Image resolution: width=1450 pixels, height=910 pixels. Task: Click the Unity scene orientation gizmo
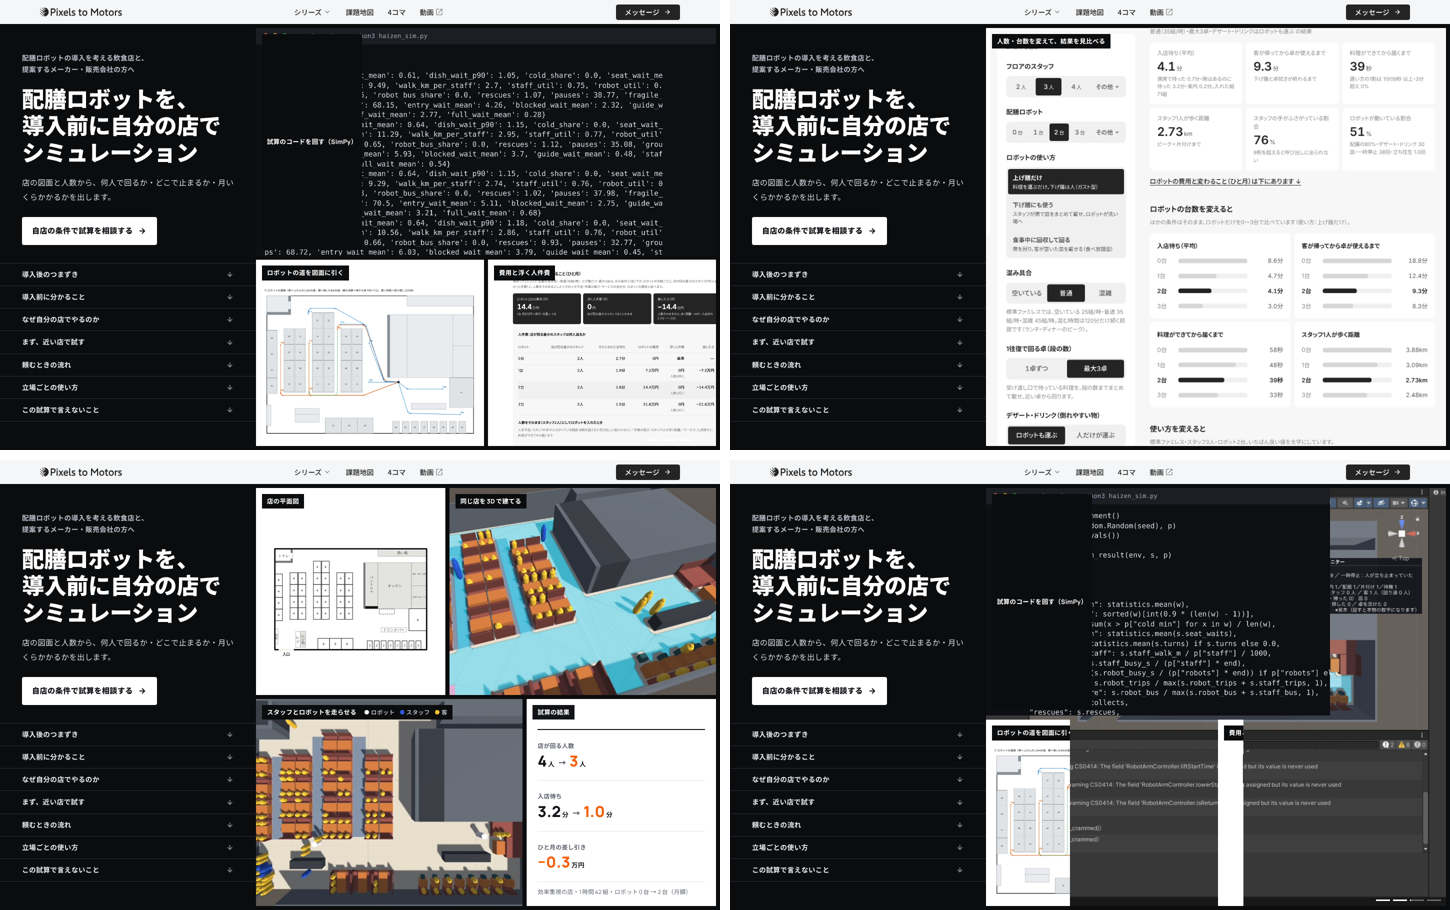(1401, 532)
